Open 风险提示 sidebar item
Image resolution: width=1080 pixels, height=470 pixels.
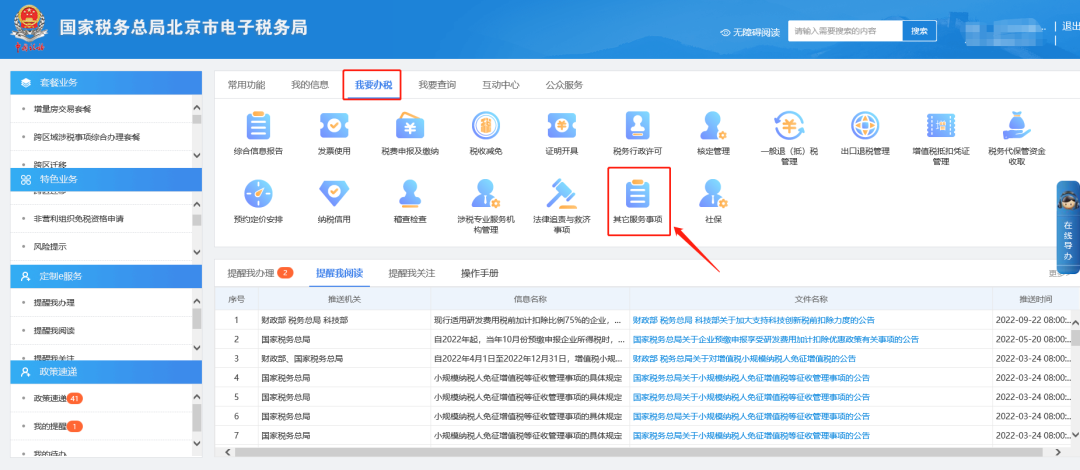(50, 246)
